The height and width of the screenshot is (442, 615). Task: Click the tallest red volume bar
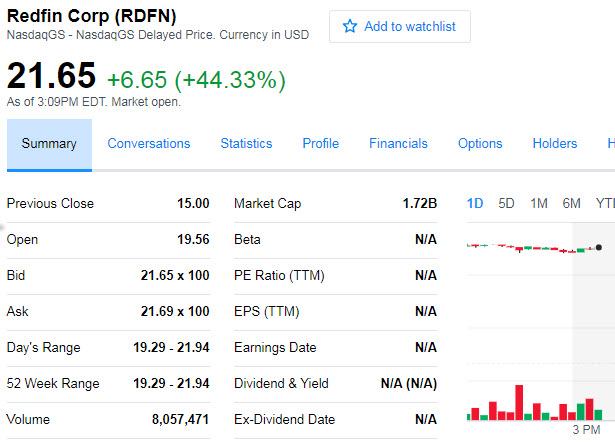click(x=519, y=402)
